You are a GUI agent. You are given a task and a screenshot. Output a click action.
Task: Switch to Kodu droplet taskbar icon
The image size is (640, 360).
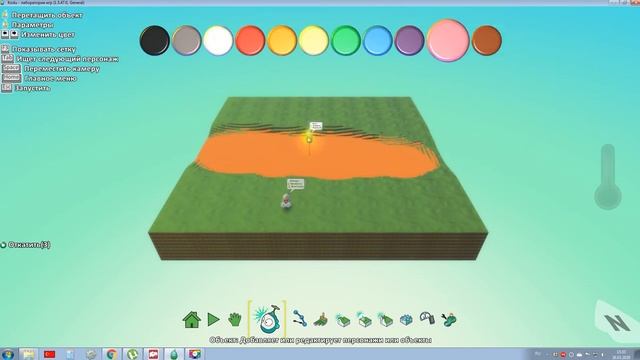click(174, 354)
